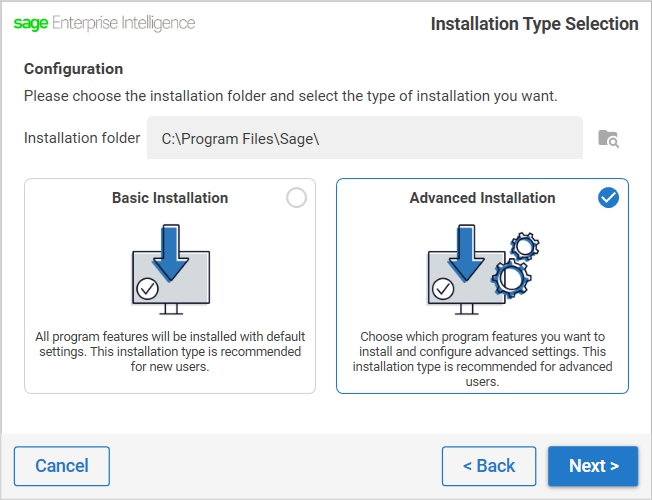Click the Enterprise Intelligence title text
652x500 pixels.
click(123, 24)
